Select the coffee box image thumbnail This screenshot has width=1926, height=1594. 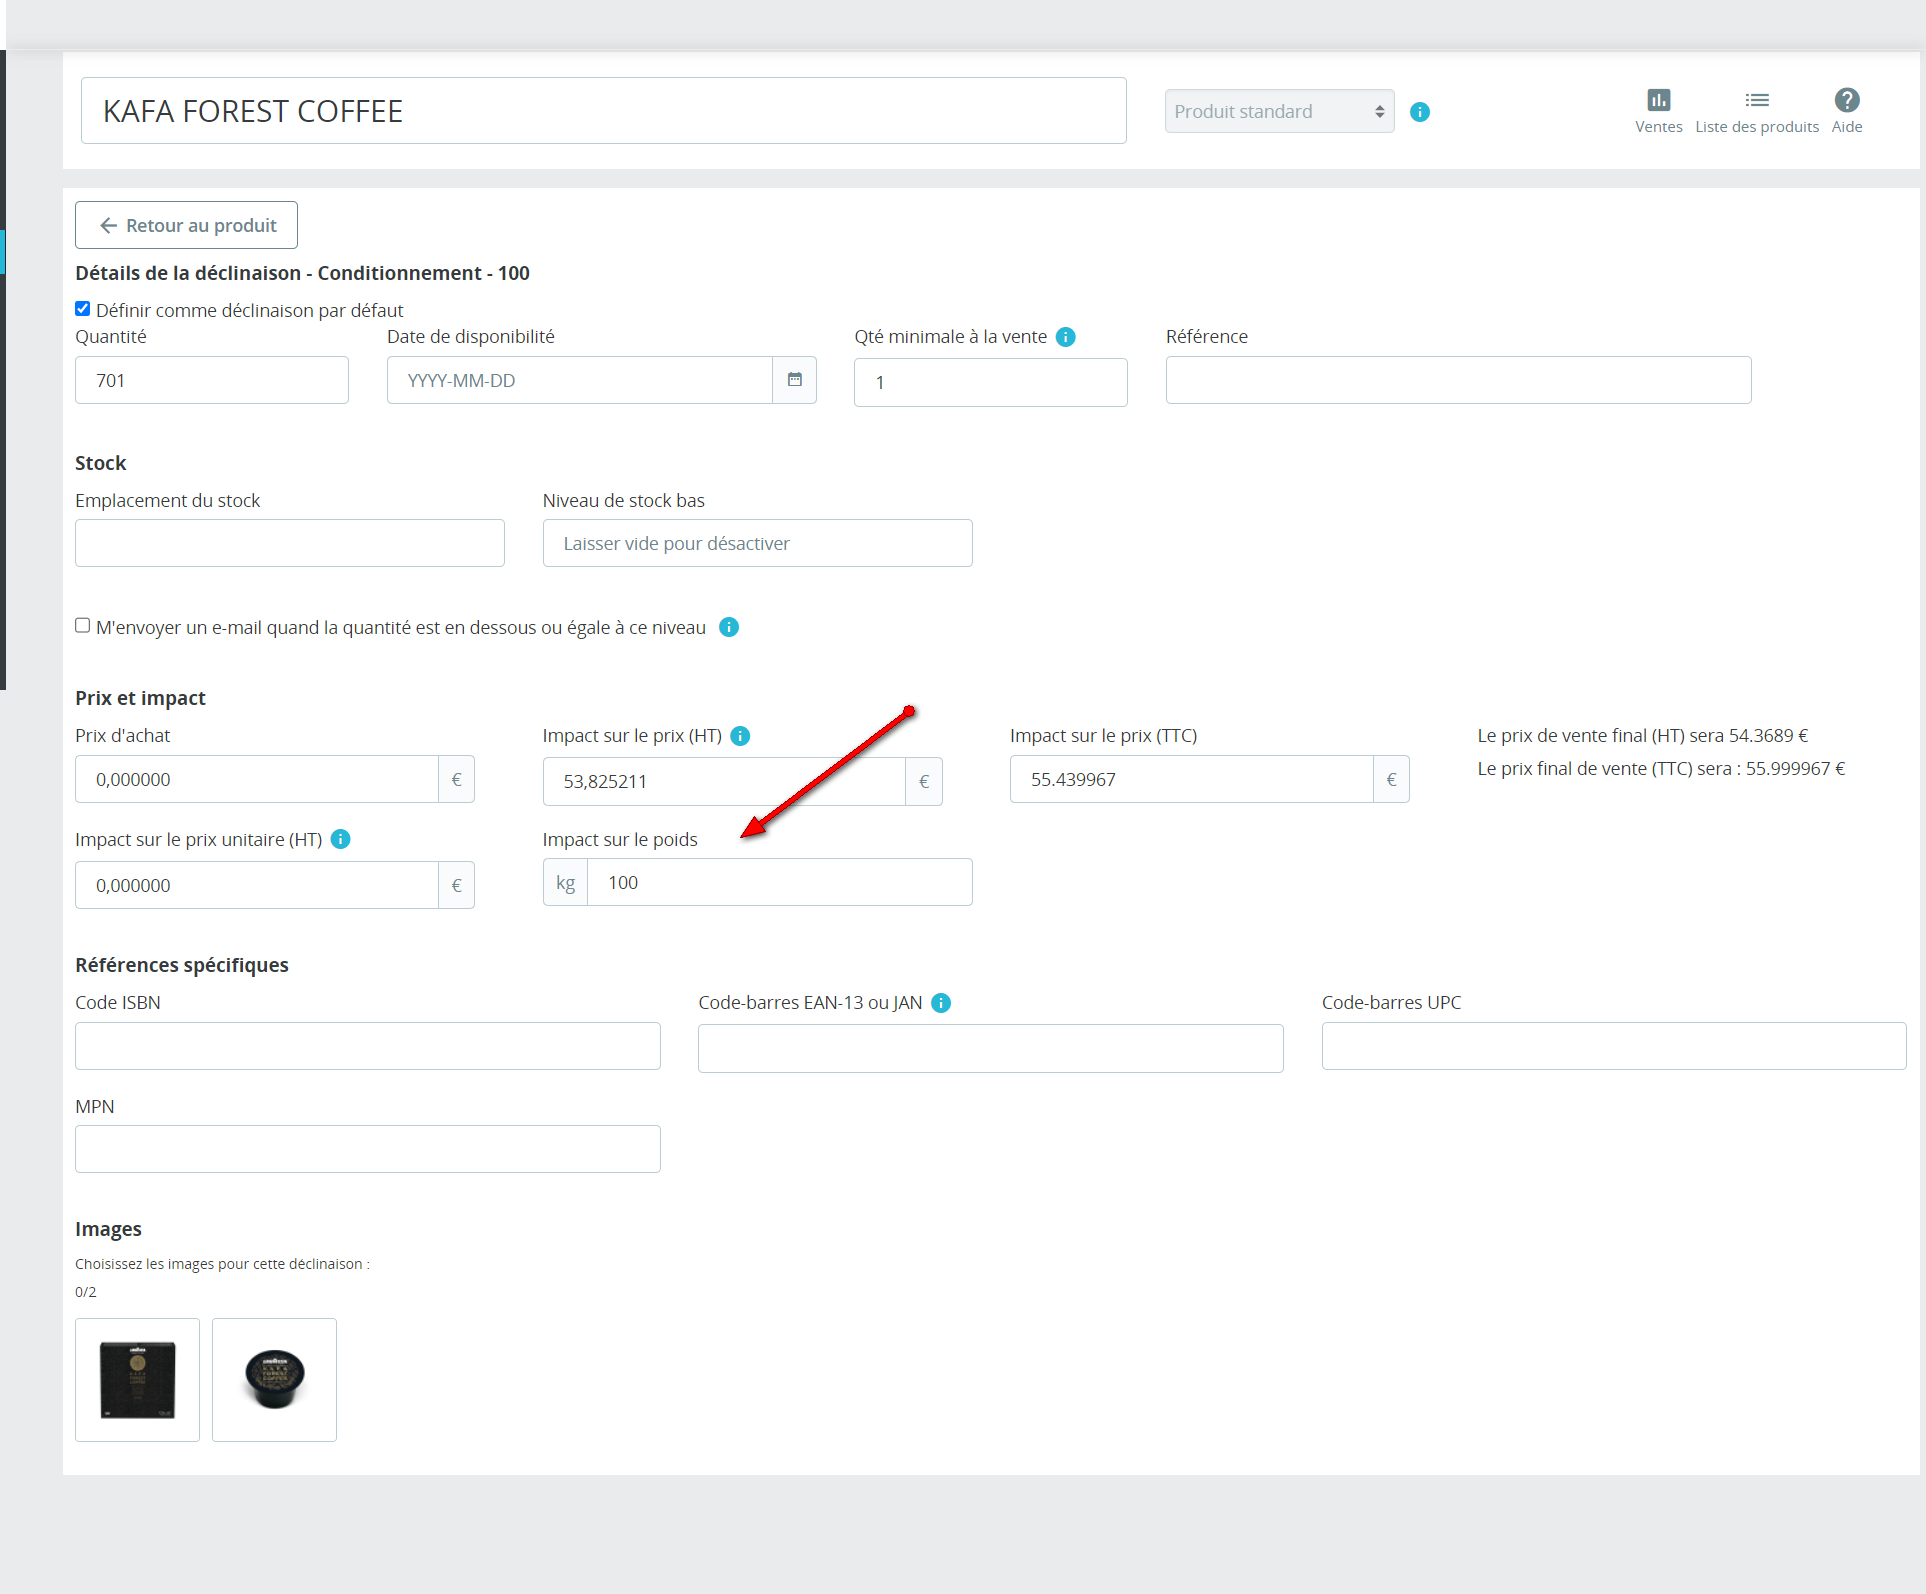(x=138, y=1380)
